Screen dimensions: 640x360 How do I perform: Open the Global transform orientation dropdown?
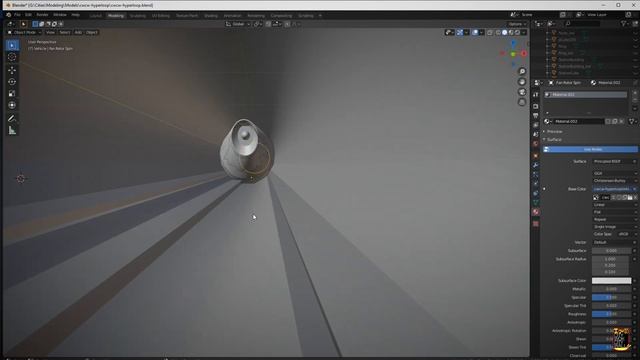tap(238, 24)
